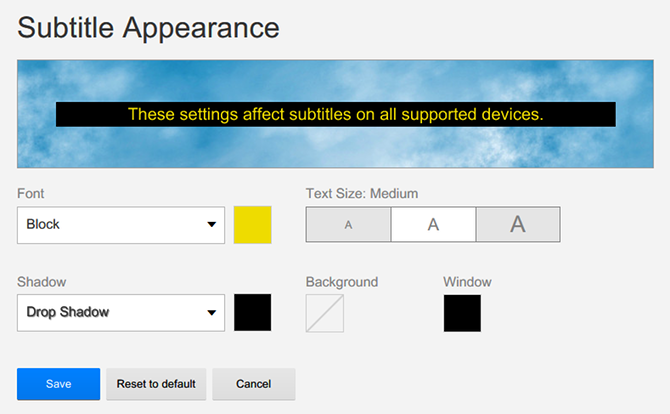
Task: Choose the empty Background color swatch
Action: click(x=325, y=313)
